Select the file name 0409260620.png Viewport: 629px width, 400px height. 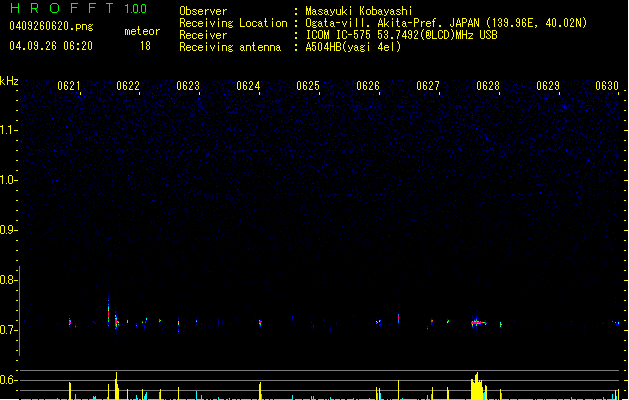click(51, 26)
